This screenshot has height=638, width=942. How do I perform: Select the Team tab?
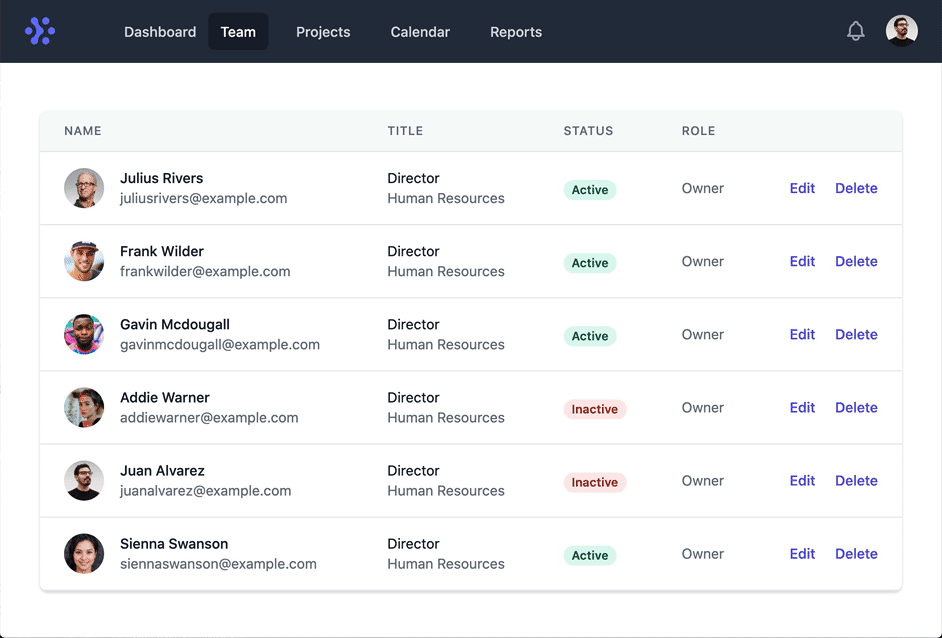[238, 32]
